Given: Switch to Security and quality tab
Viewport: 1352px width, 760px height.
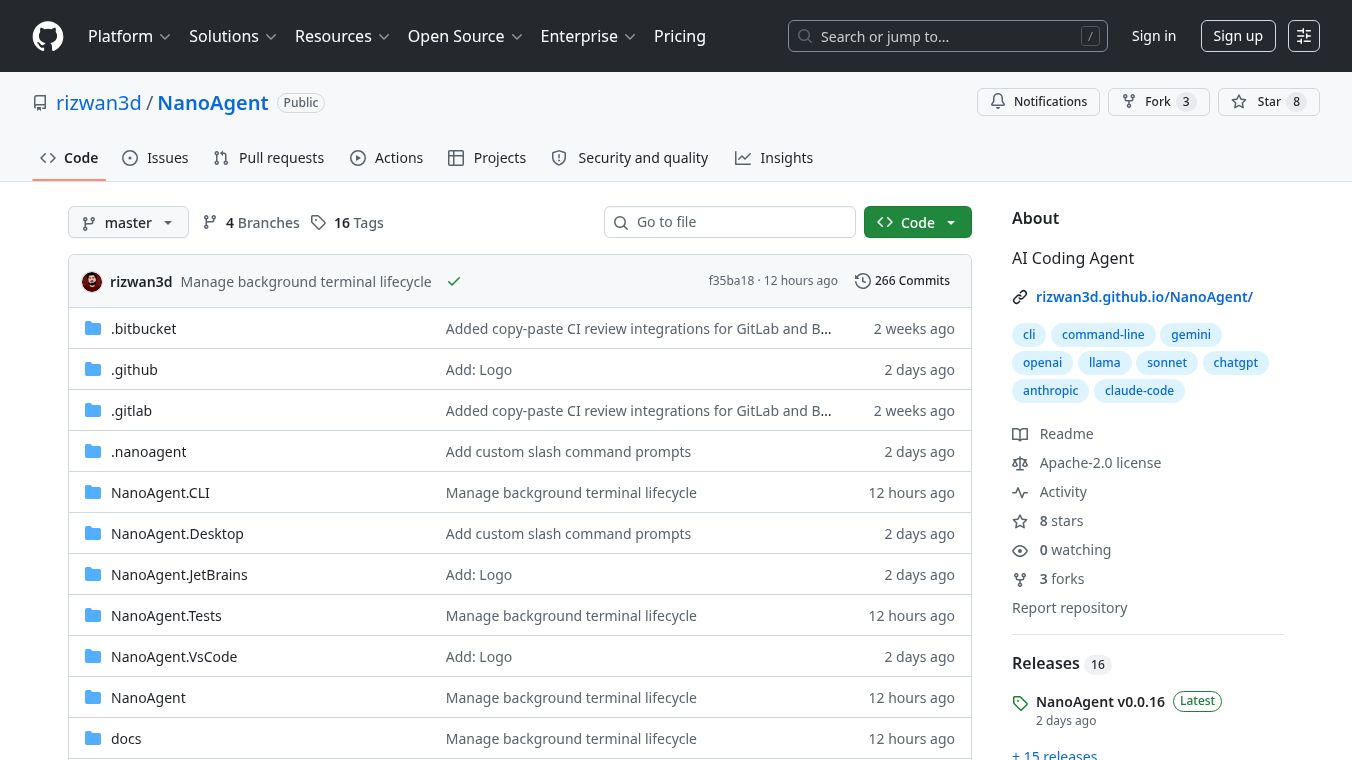Looking at the screenshot, I should [x=630, y=158].
